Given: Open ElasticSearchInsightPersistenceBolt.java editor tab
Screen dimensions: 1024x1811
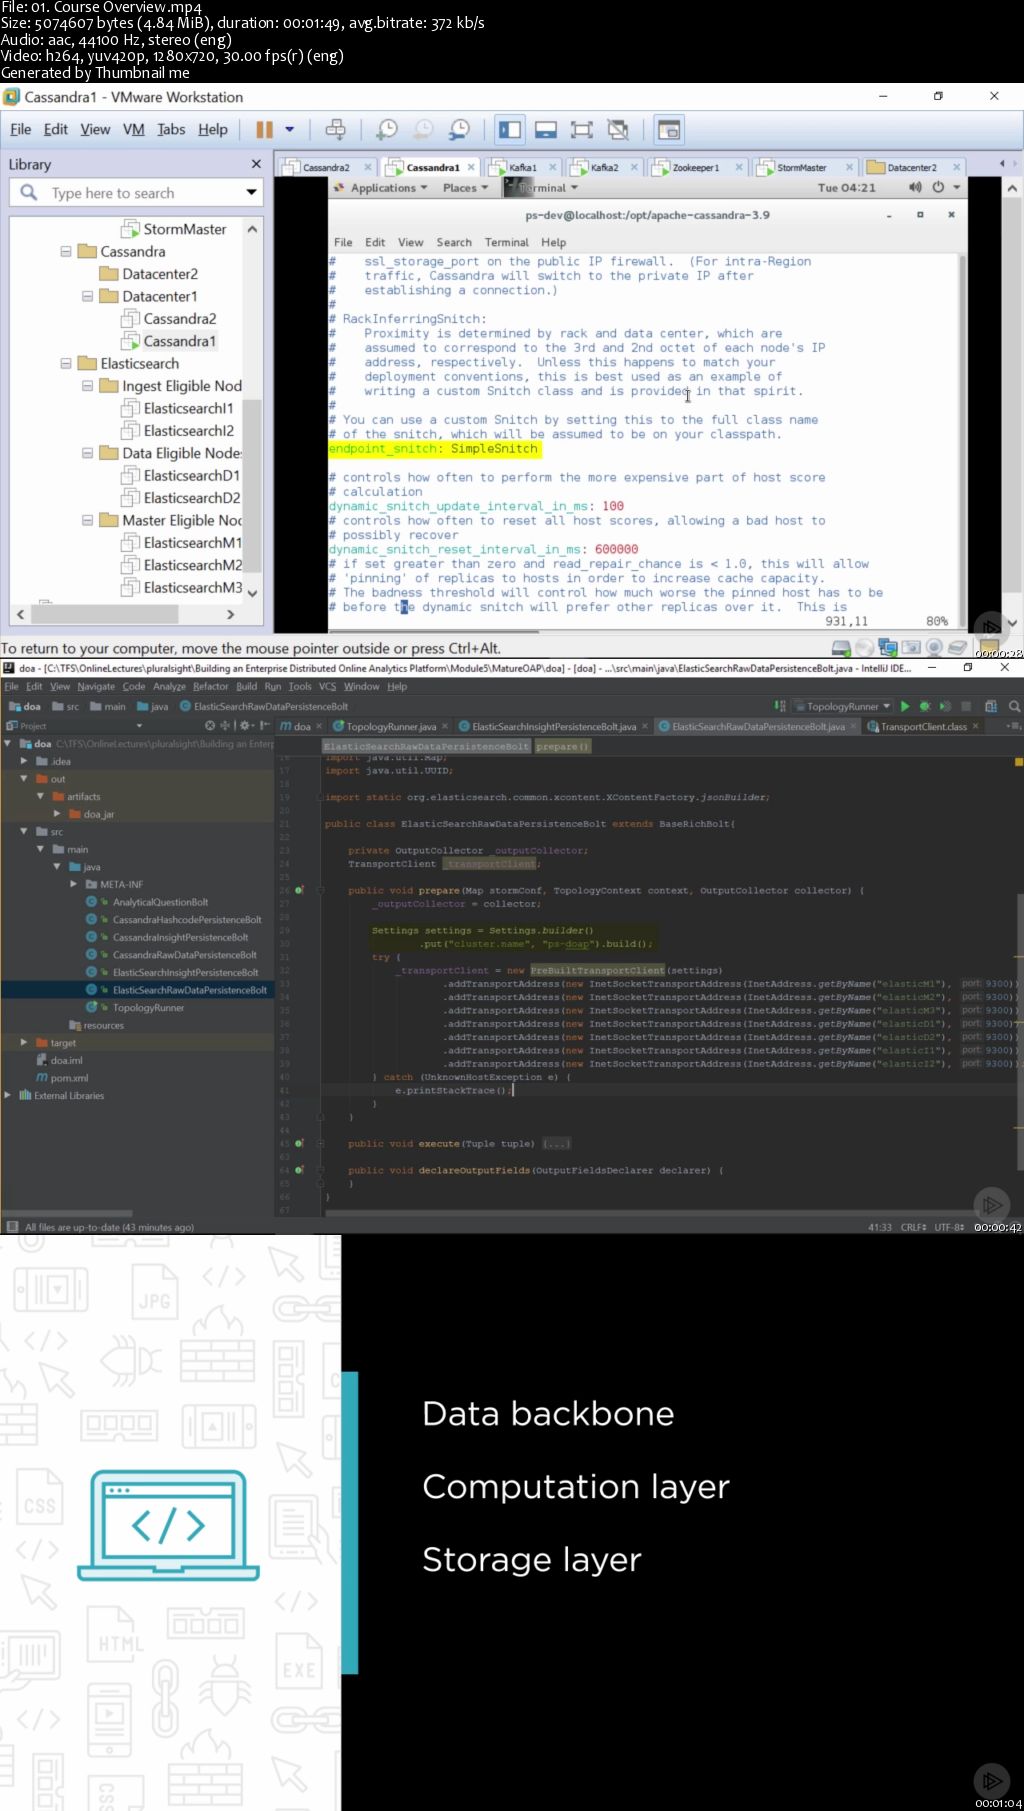Looking at the screenshot, I should pos(554,726).
